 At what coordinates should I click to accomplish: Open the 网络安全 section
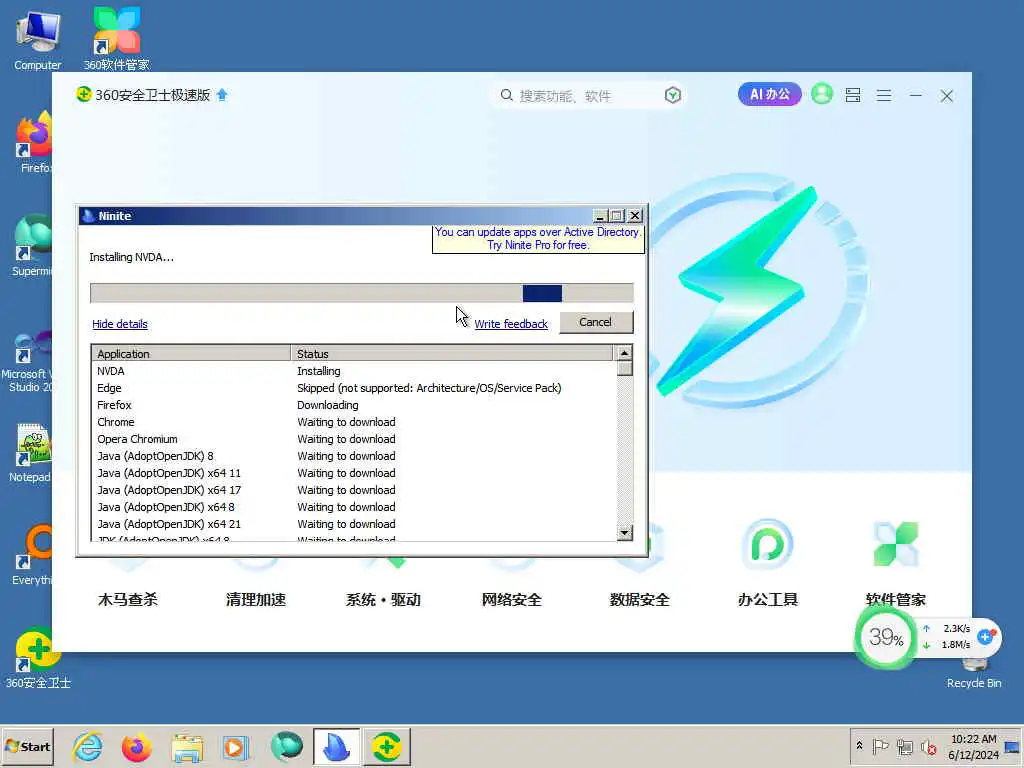[511, 599]
